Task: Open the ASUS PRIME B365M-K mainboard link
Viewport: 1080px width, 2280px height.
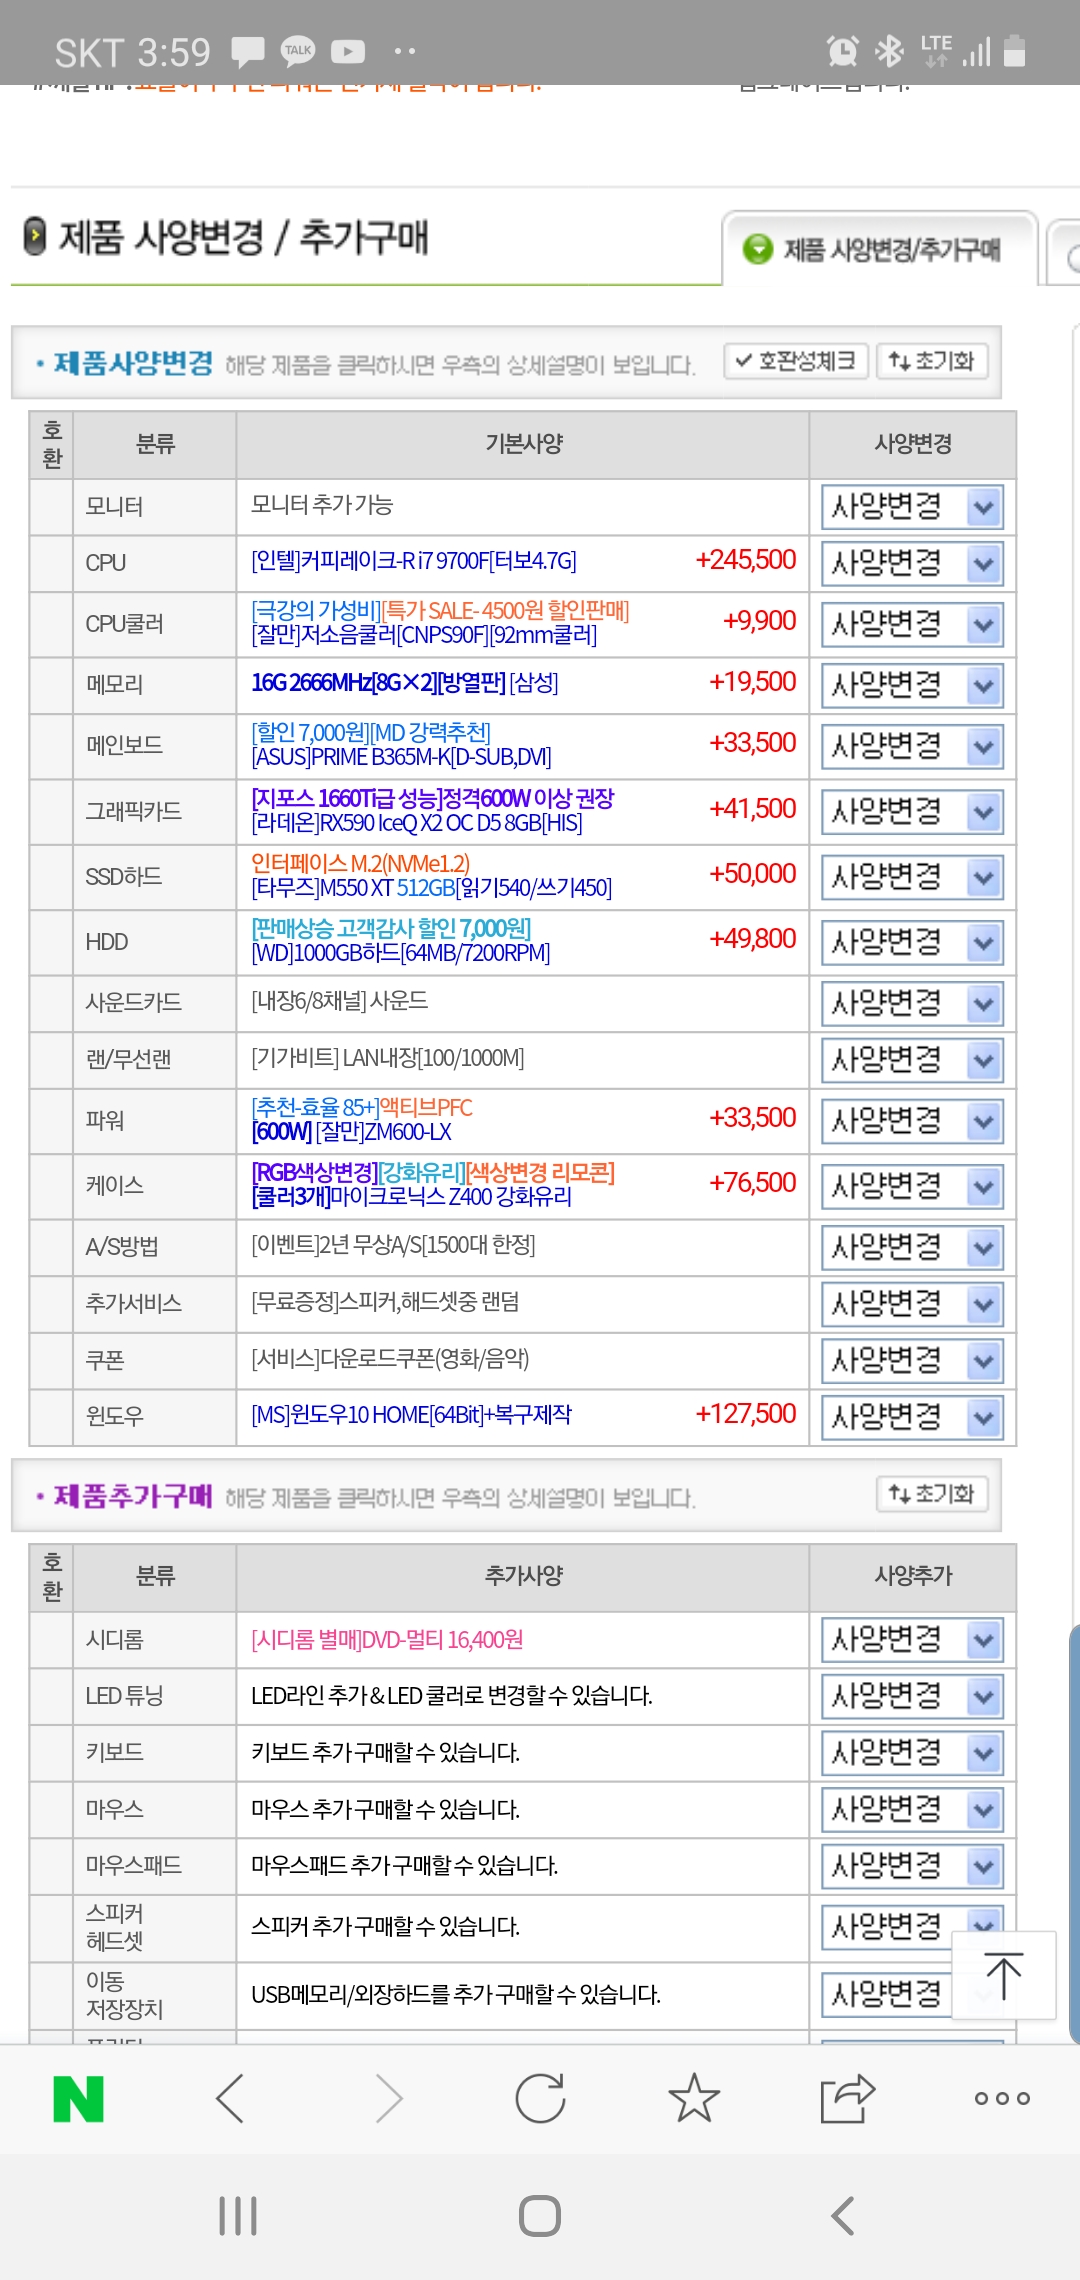Action: click(x=401, y=757)
